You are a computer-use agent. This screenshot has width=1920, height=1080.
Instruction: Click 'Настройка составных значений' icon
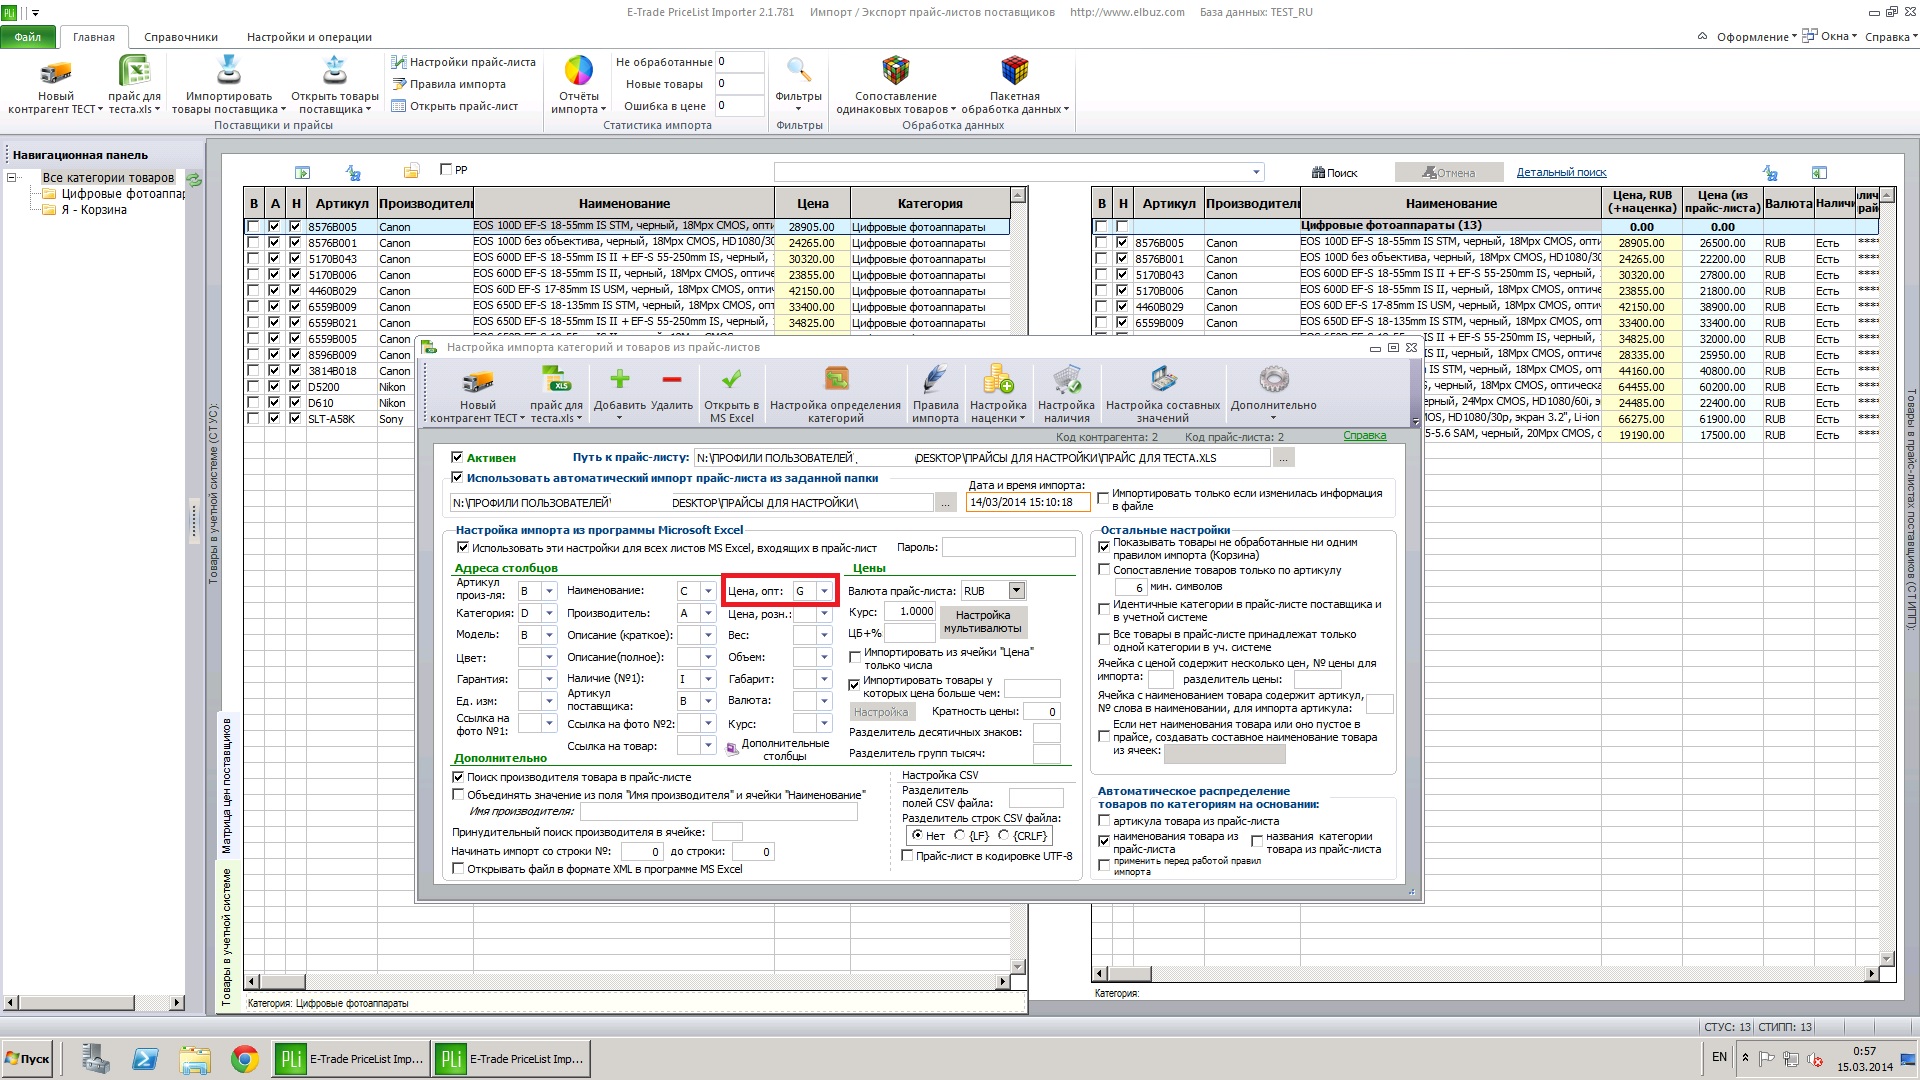point(1163,380)
